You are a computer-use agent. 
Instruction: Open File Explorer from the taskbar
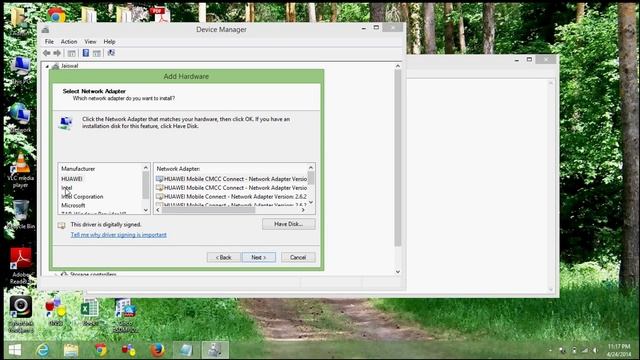[x=71, y=350]
